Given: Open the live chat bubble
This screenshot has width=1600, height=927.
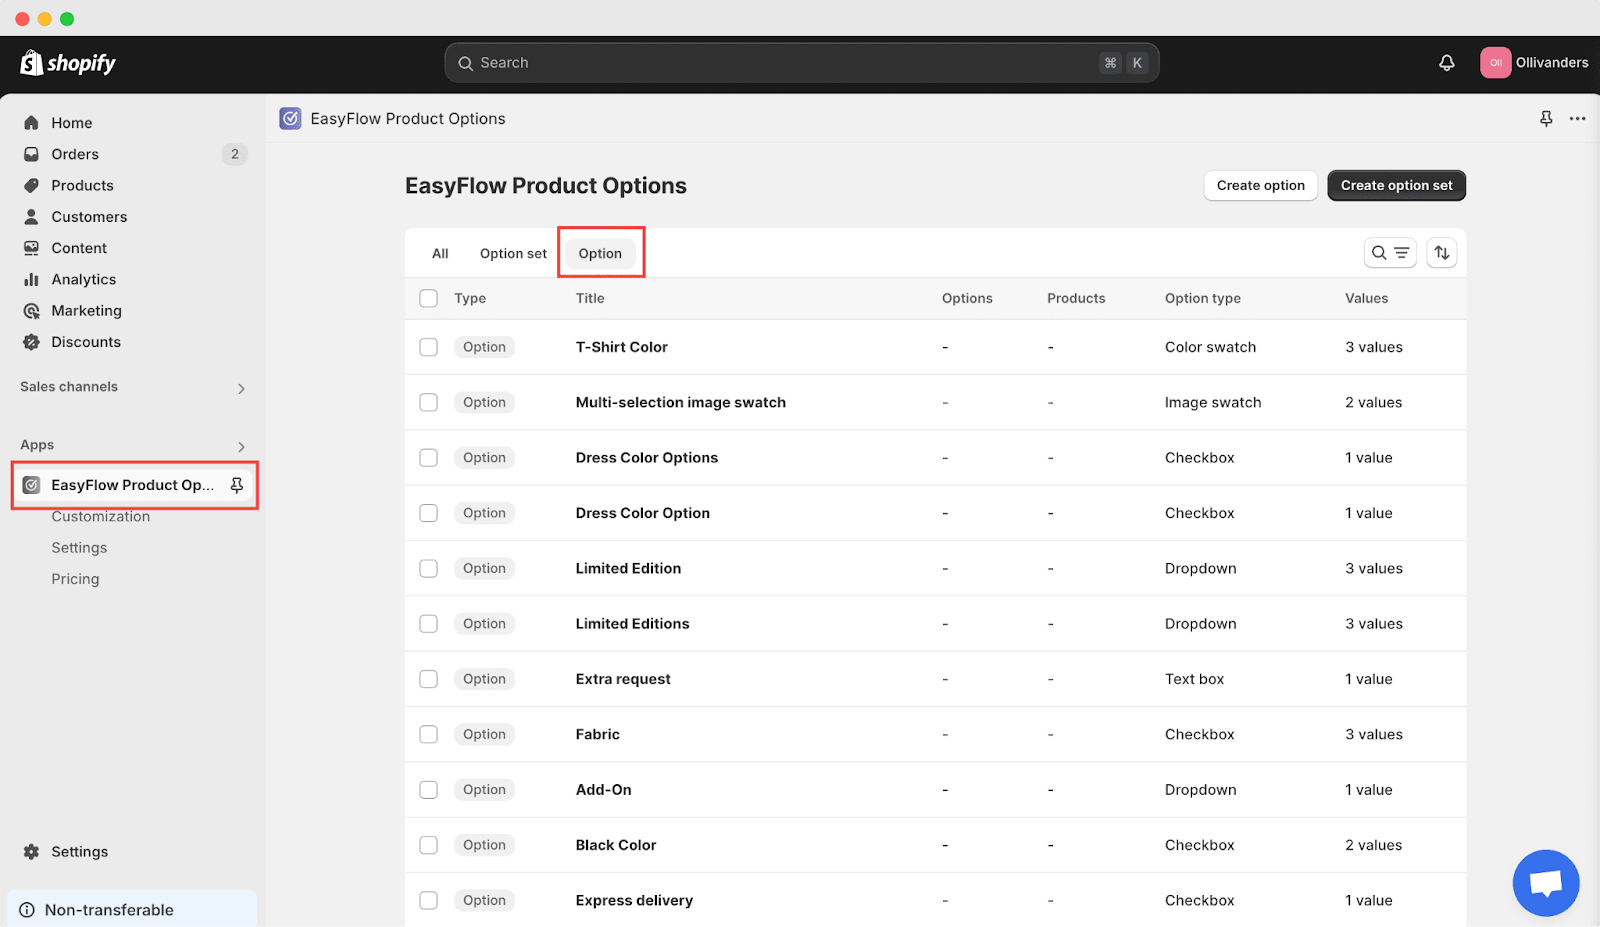Looking at the screenshot, I should point(1546,883).
